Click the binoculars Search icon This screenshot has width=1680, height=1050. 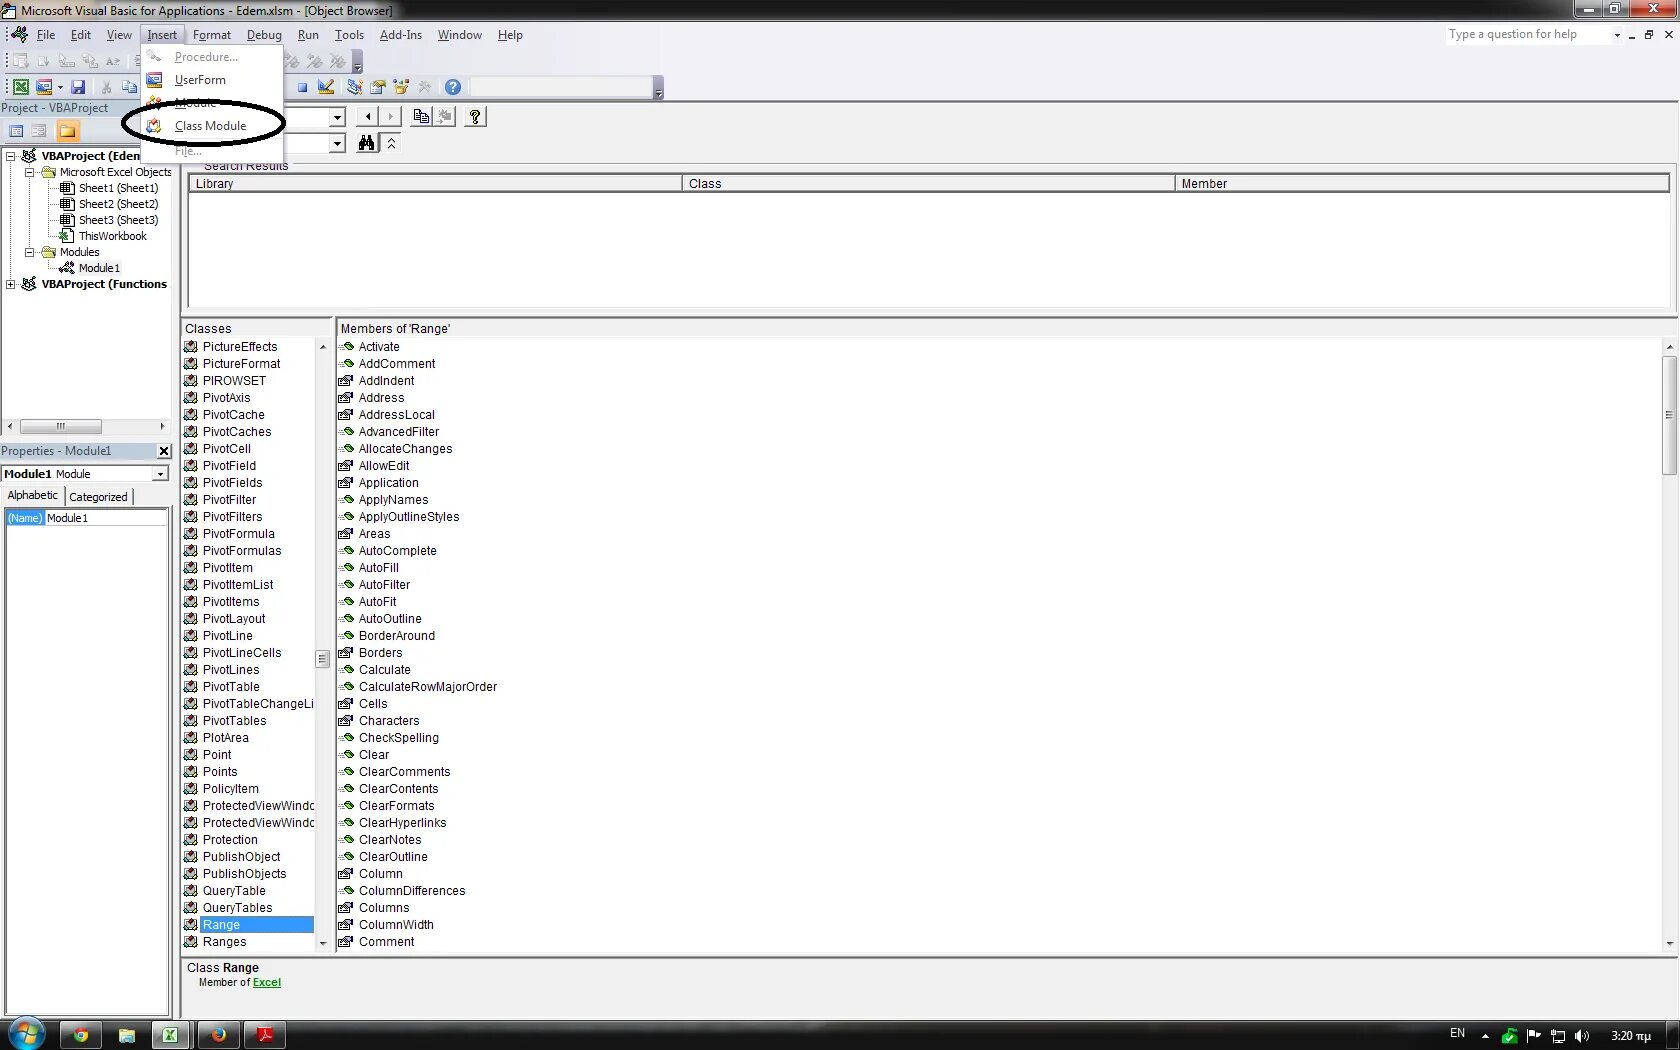click(367, 144)
